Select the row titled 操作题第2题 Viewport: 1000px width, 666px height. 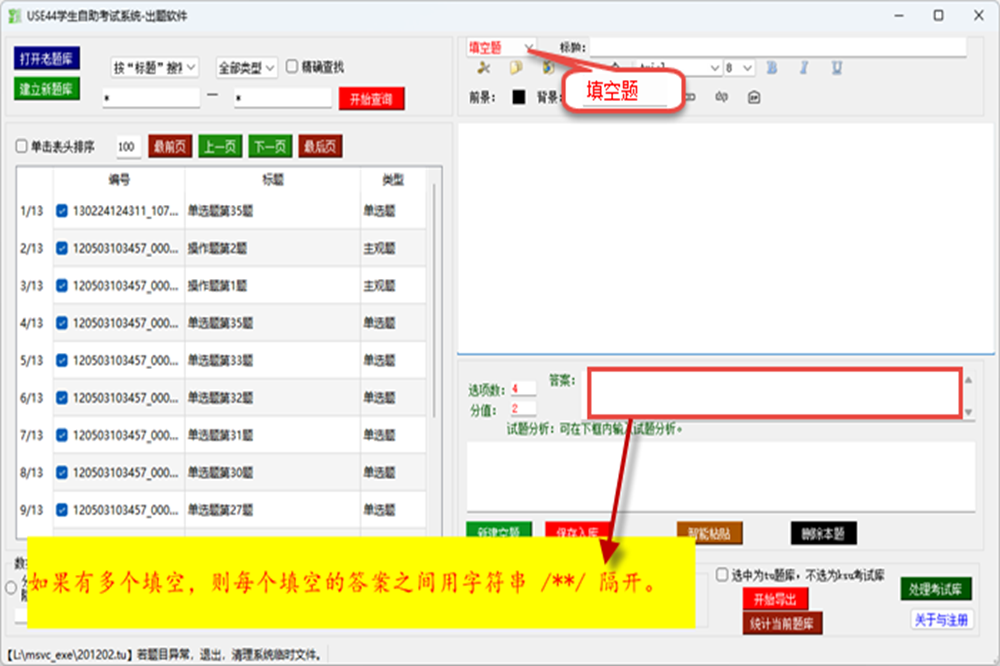[x=221, y=248]
